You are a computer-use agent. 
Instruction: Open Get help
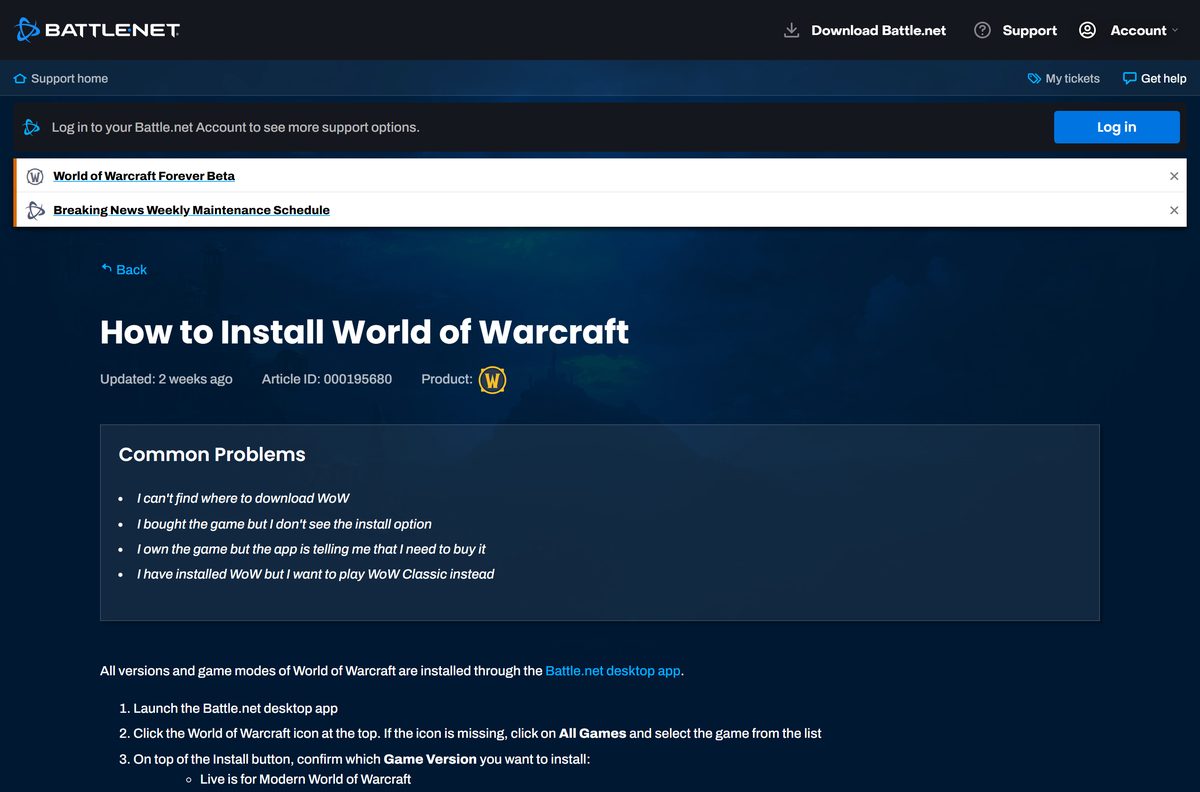tap(1163, 78)
